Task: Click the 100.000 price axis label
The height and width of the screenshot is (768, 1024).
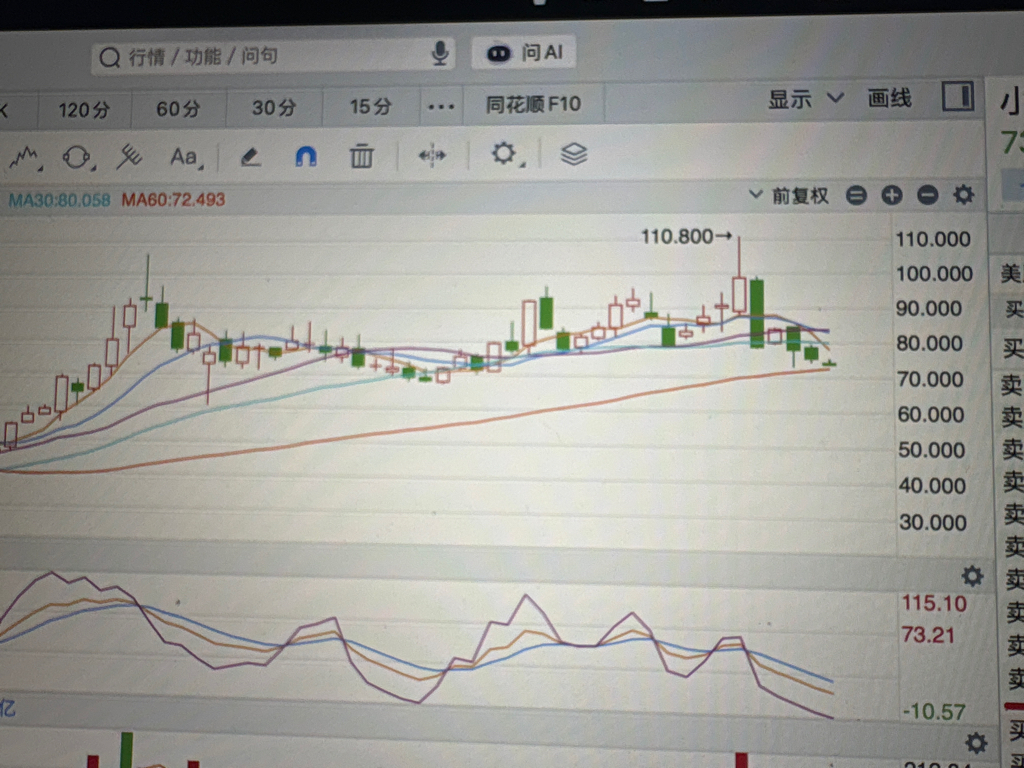Action: tap(934, 274)
